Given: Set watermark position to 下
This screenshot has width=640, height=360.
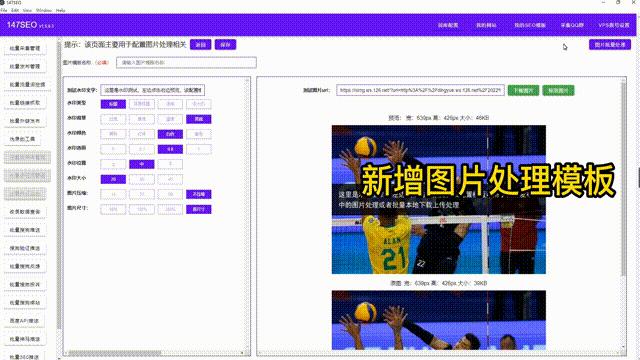Looking at the screenshot, I should (170, 164).
